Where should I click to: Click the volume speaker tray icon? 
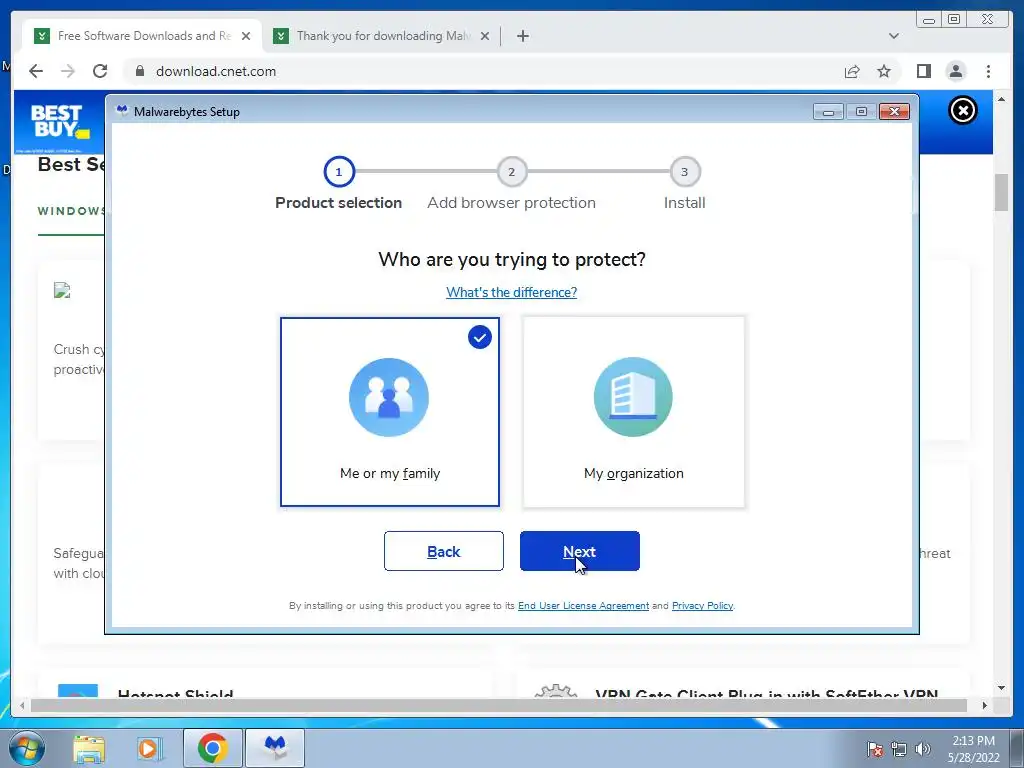[922, 749]
